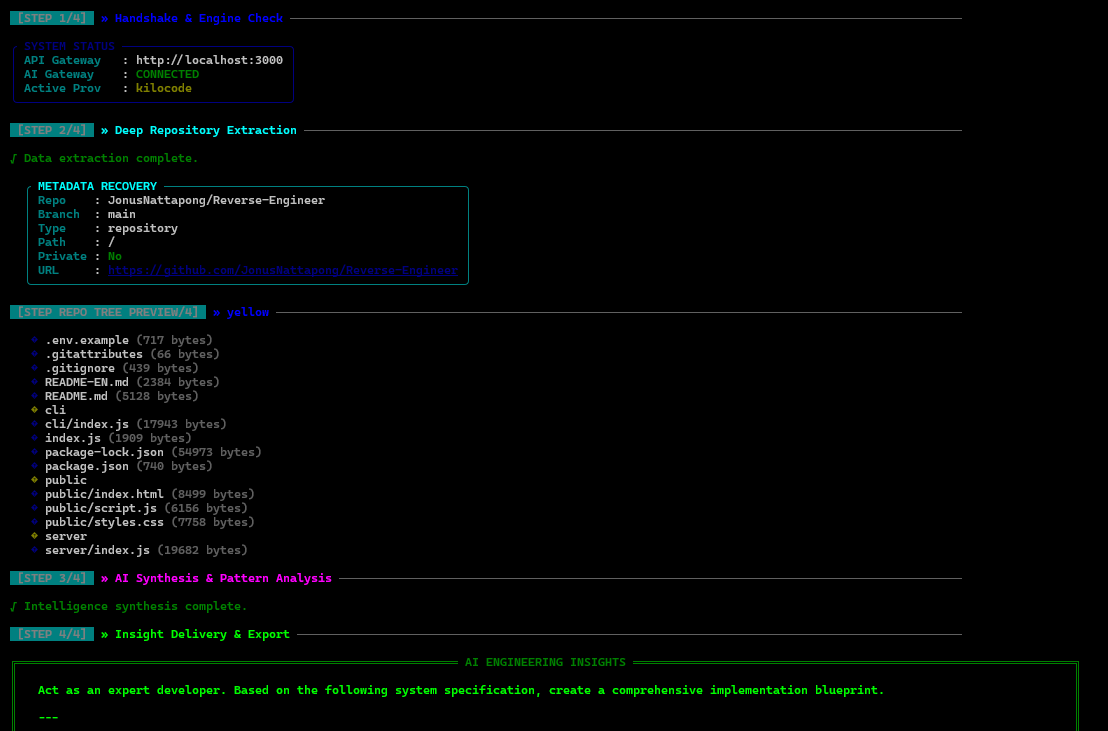Select the public/script.js file row
Image resolution: width=1108 pixels, height=731 pixels.
pyautogui.click(x=139, y=508)
